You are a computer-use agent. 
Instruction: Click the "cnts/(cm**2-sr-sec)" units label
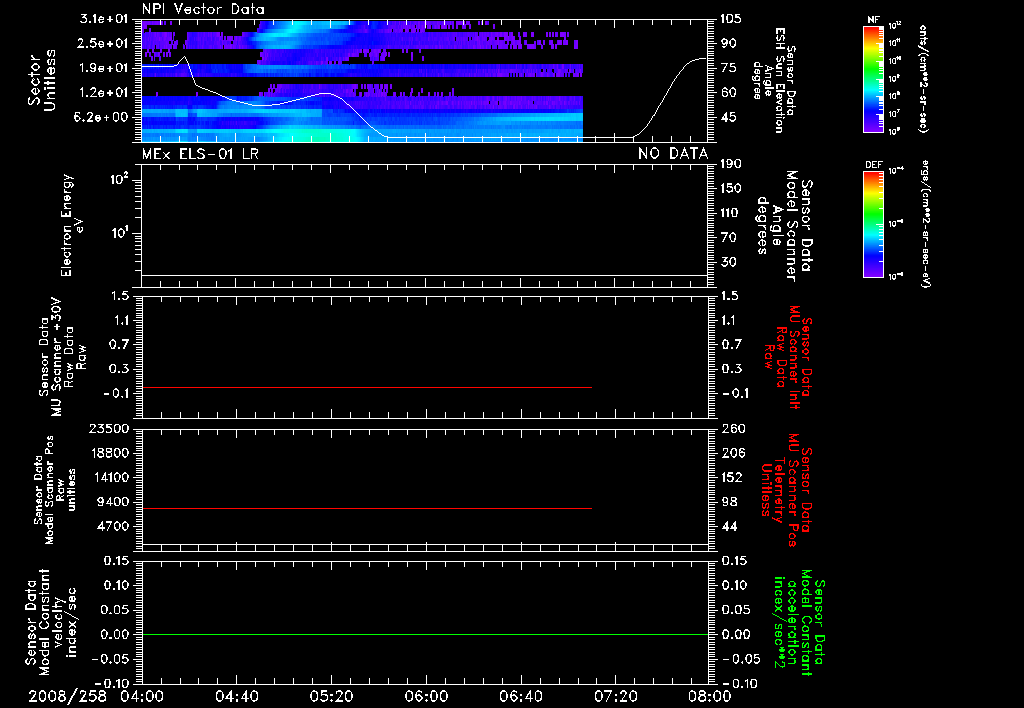(x=923, y=79)
